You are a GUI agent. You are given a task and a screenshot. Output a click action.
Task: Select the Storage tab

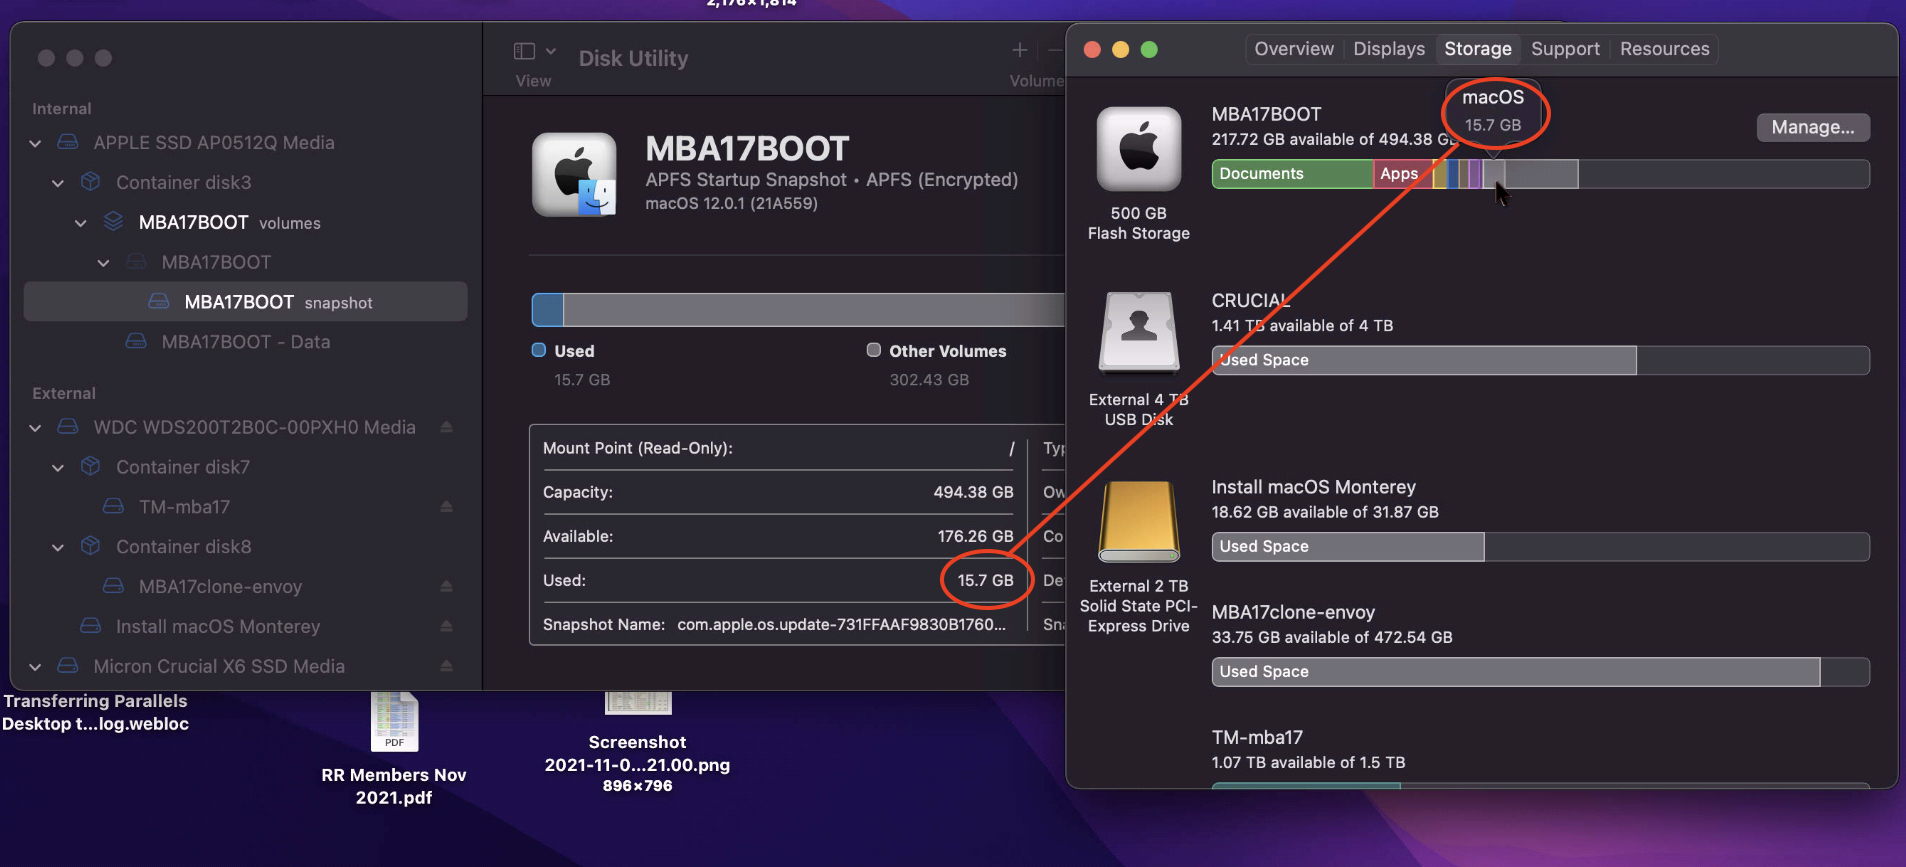click(x=1478, y=49)
